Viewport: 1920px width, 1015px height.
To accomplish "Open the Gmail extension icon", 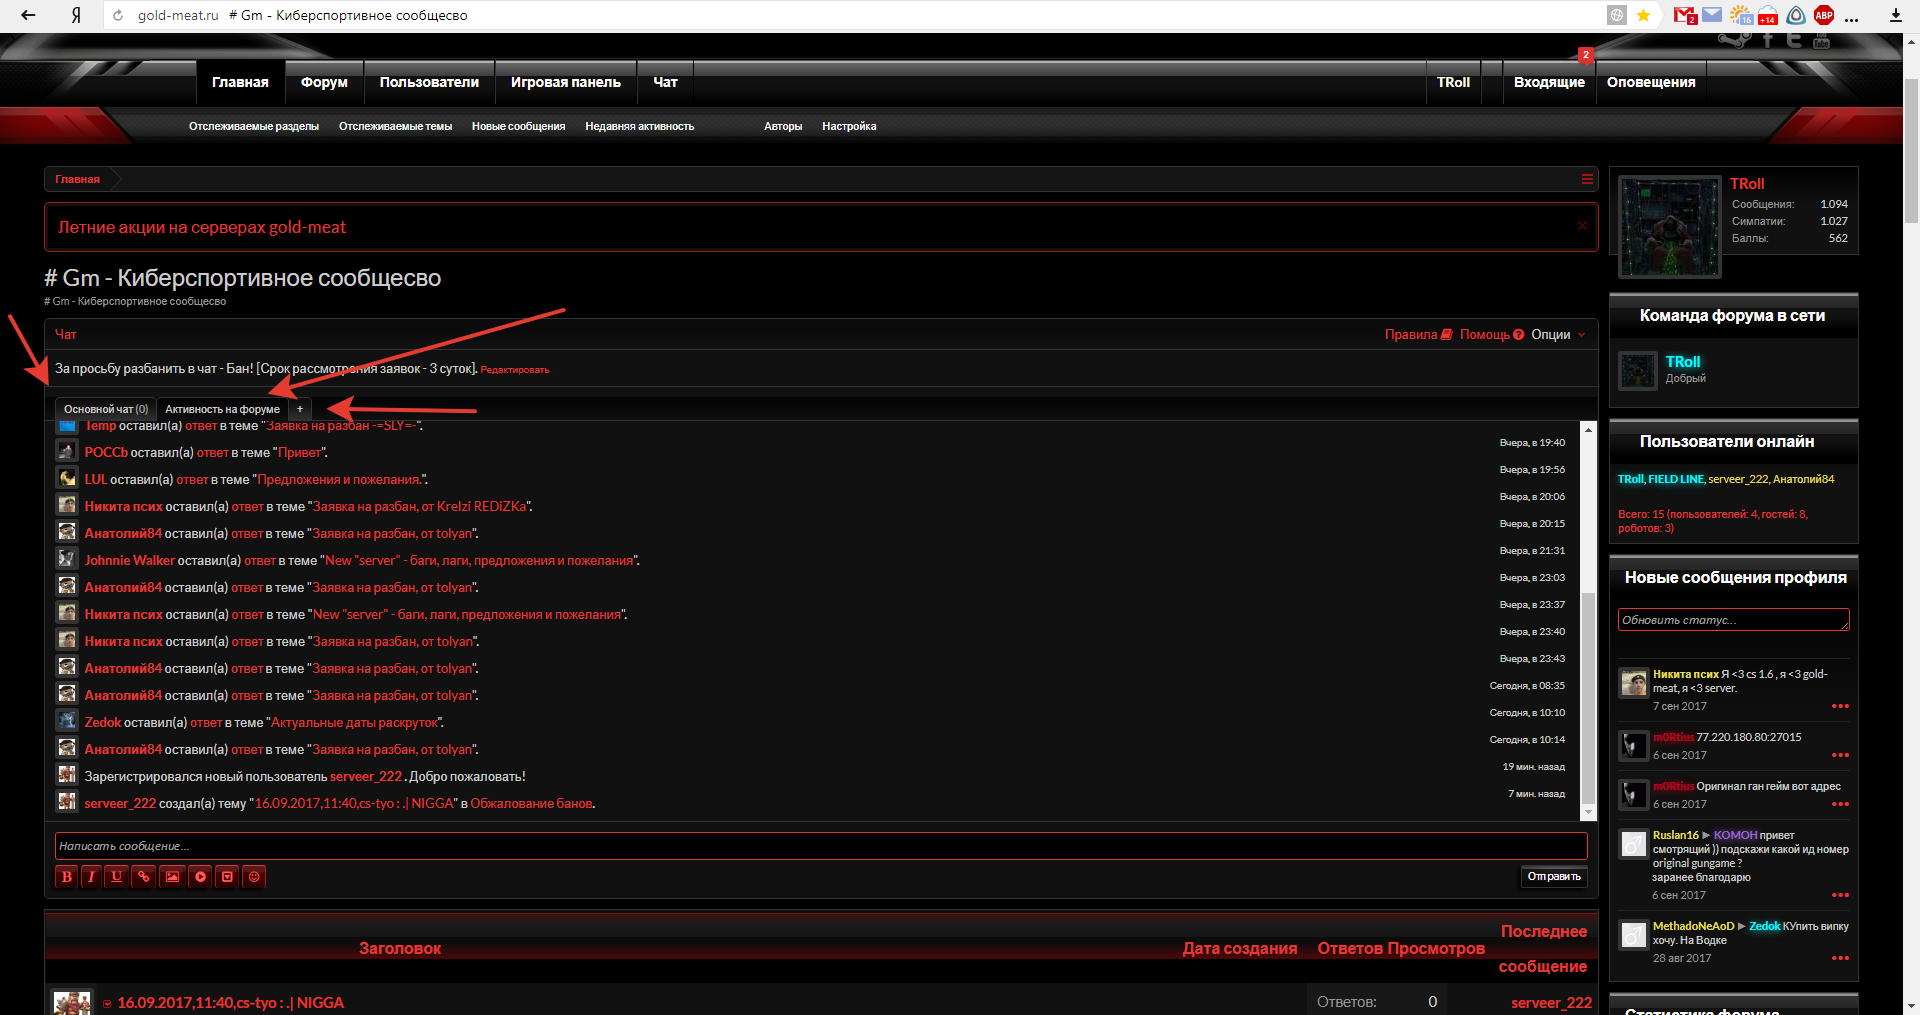I will [1685, 15].
